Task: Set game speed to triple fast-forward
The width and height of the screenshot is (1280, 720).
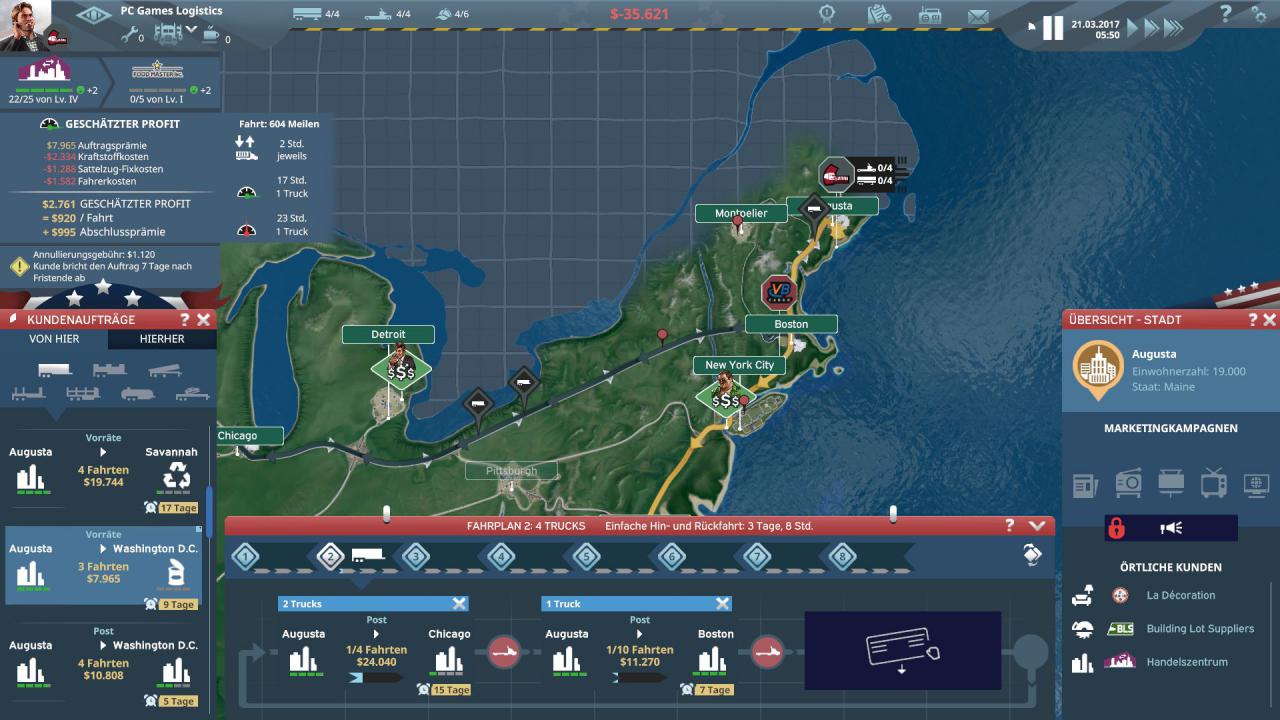Action: [1173, 28]
